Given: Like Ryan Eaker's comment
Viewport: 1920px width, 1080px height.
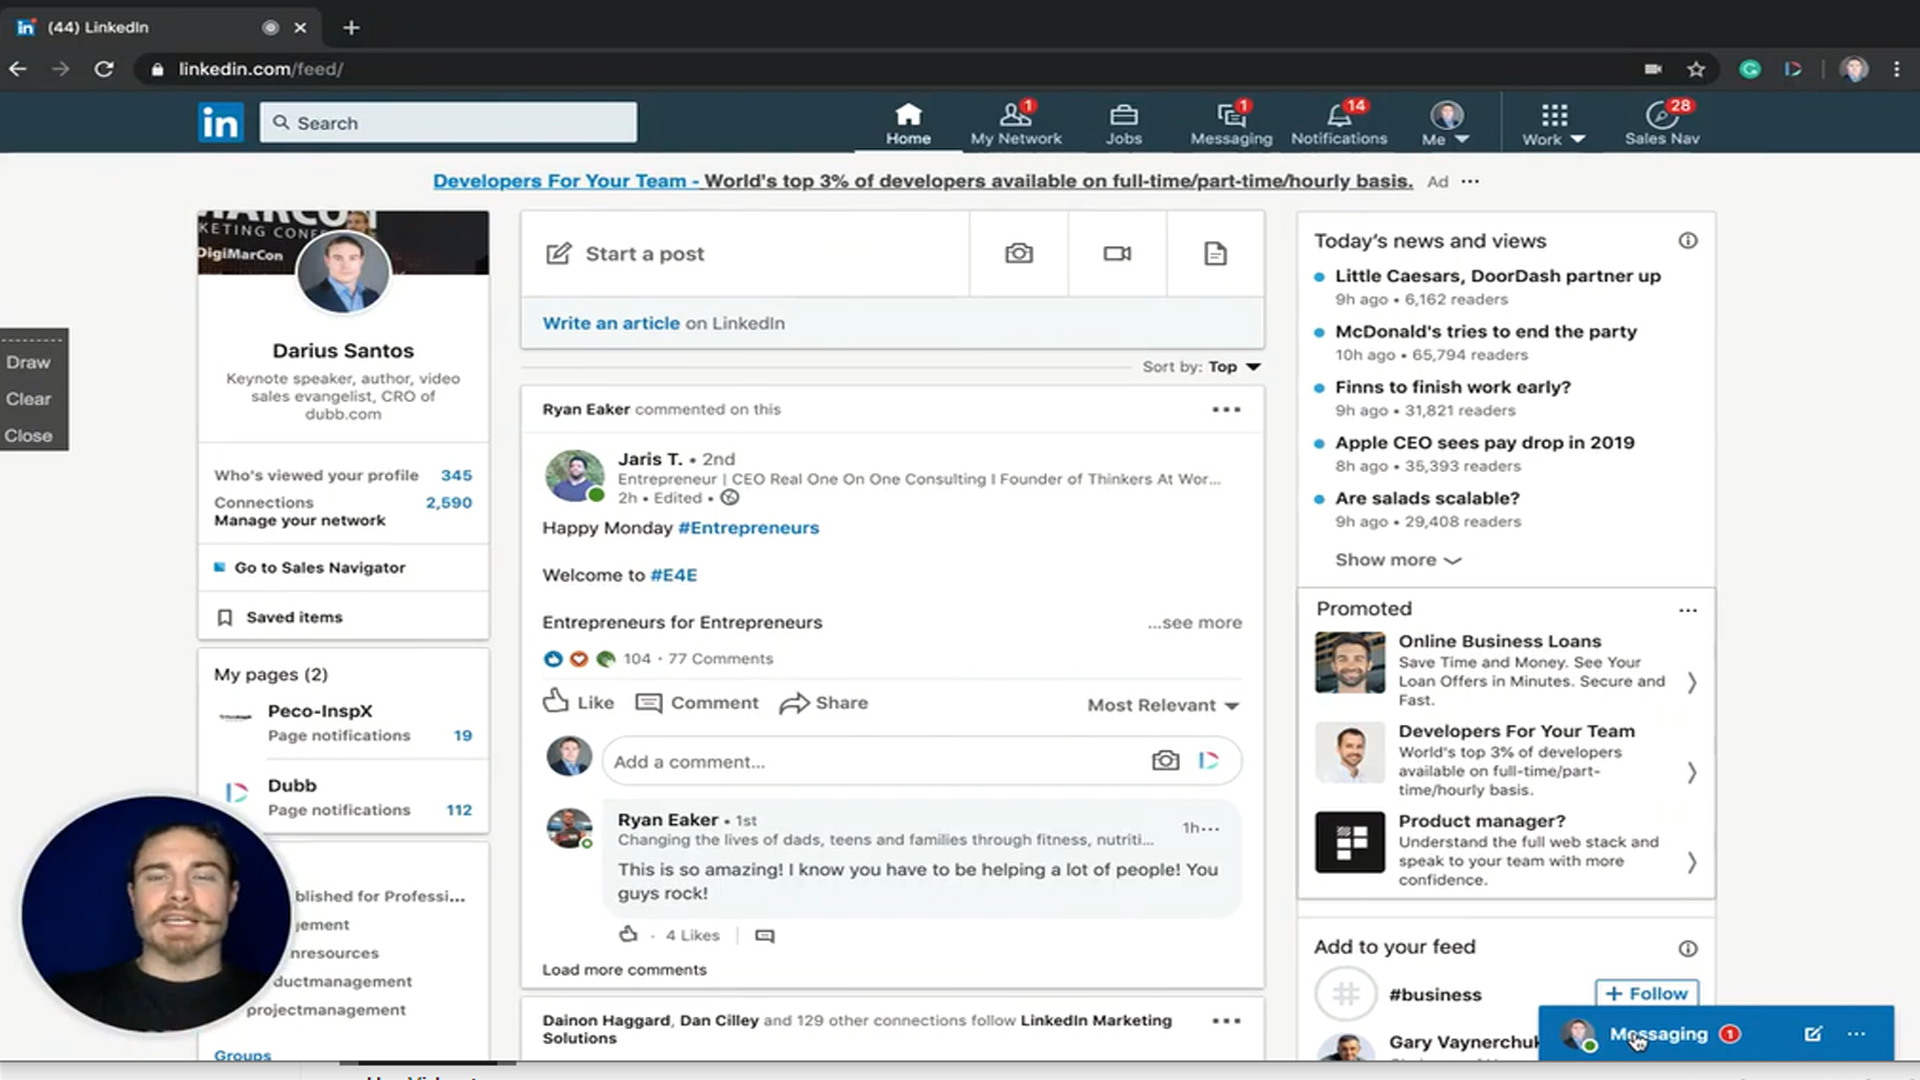Looking at the screenshot, I should coord(628,934).
